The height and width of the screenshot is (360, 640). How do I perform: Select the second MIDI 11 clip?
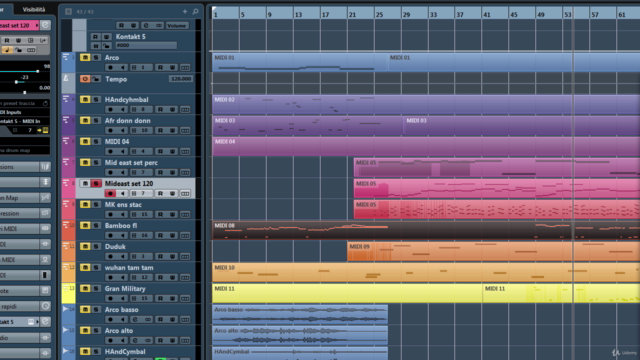click(561, 293)
